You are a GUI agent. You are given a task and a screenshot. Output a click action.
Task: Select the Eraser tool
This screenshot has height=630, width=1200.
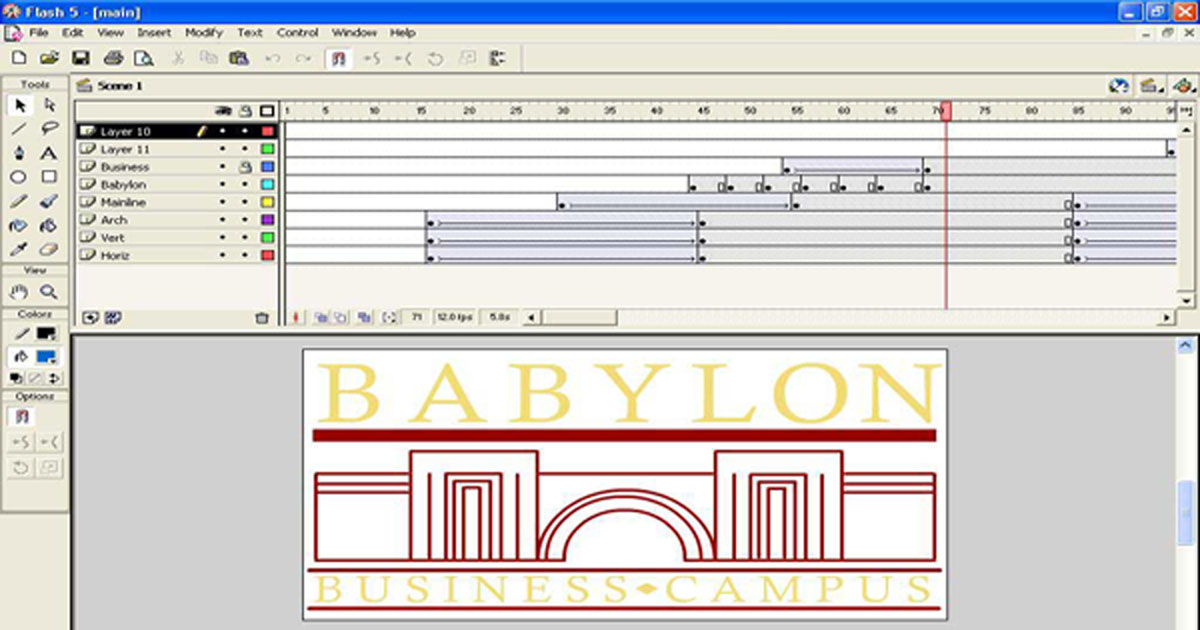click(x=49, y=250)
